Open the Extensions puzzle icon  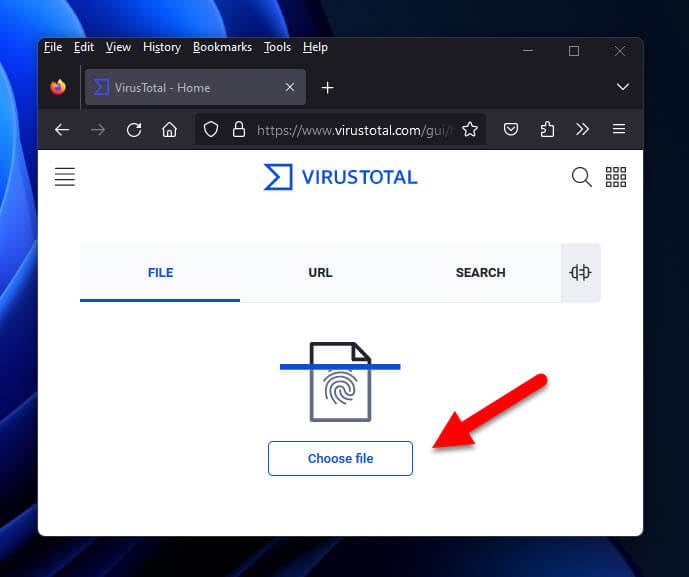tap(547, 129)
